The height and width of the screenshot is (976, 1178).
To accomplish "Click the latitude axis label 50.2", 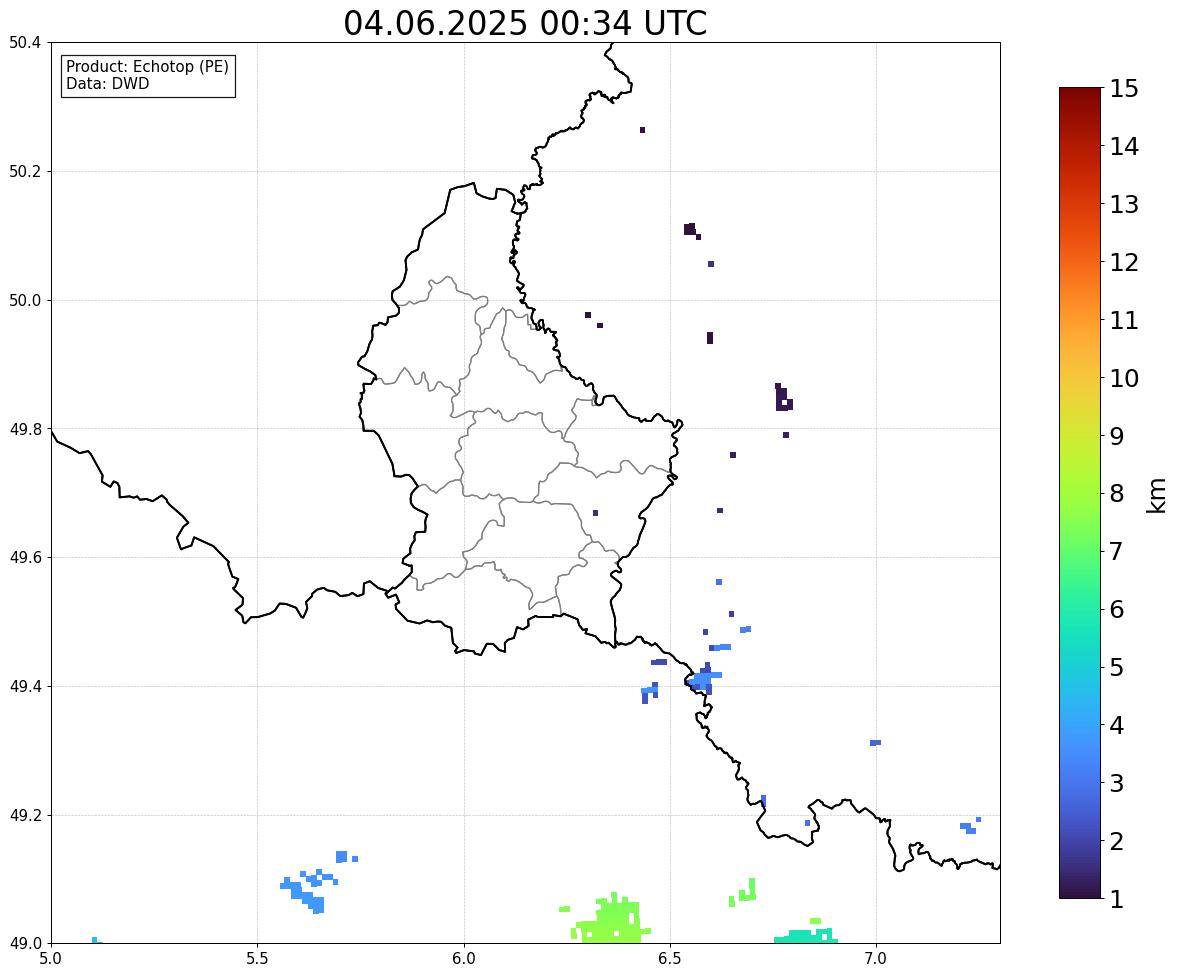I will pyautogui.click(x=25, y=171).
